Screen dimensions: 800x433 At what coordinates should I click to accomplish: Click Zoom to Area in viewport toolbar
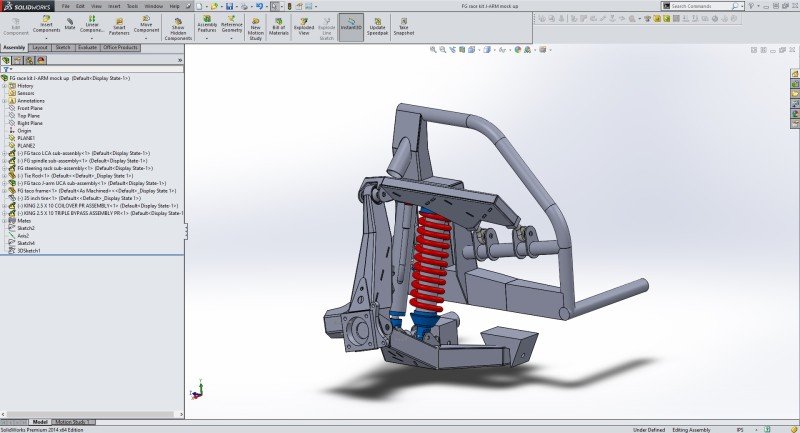tap(443, 49)
